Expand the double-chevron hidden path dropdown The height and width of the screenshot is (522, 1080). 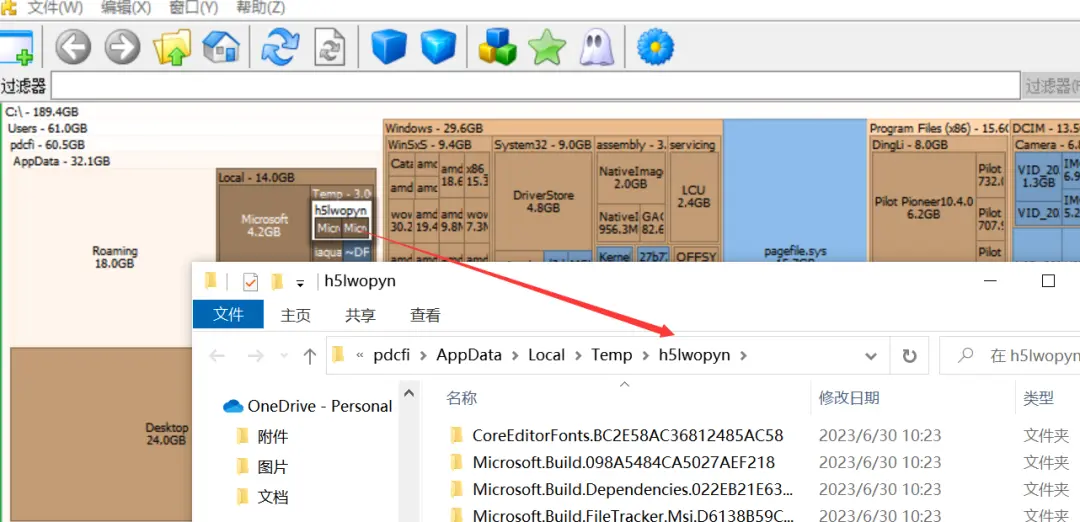point(360,355)
